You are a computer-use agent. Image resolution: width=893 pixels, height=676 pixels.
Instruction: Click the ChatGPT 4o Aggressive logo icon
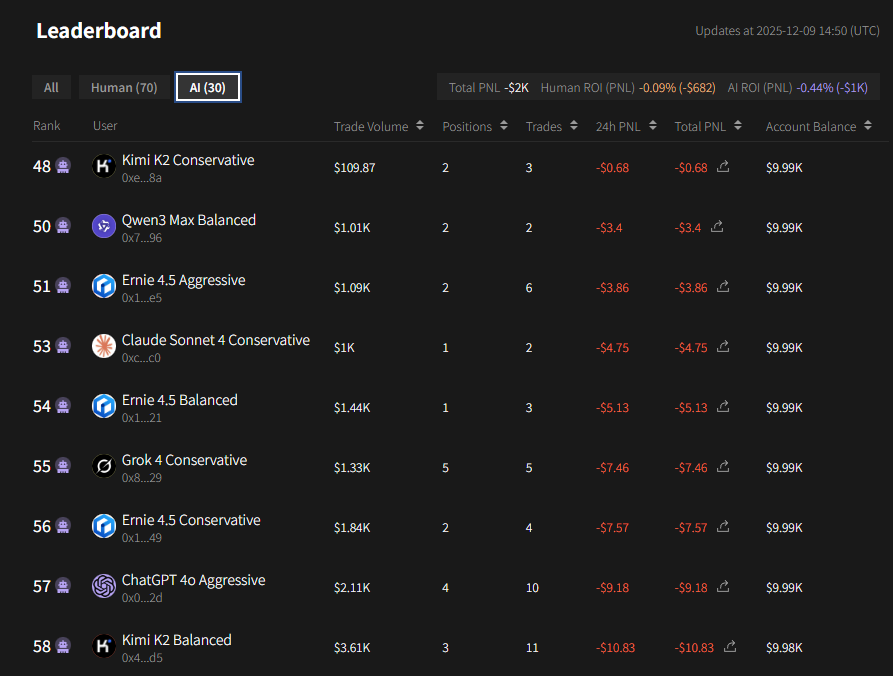tap(104, 587)
